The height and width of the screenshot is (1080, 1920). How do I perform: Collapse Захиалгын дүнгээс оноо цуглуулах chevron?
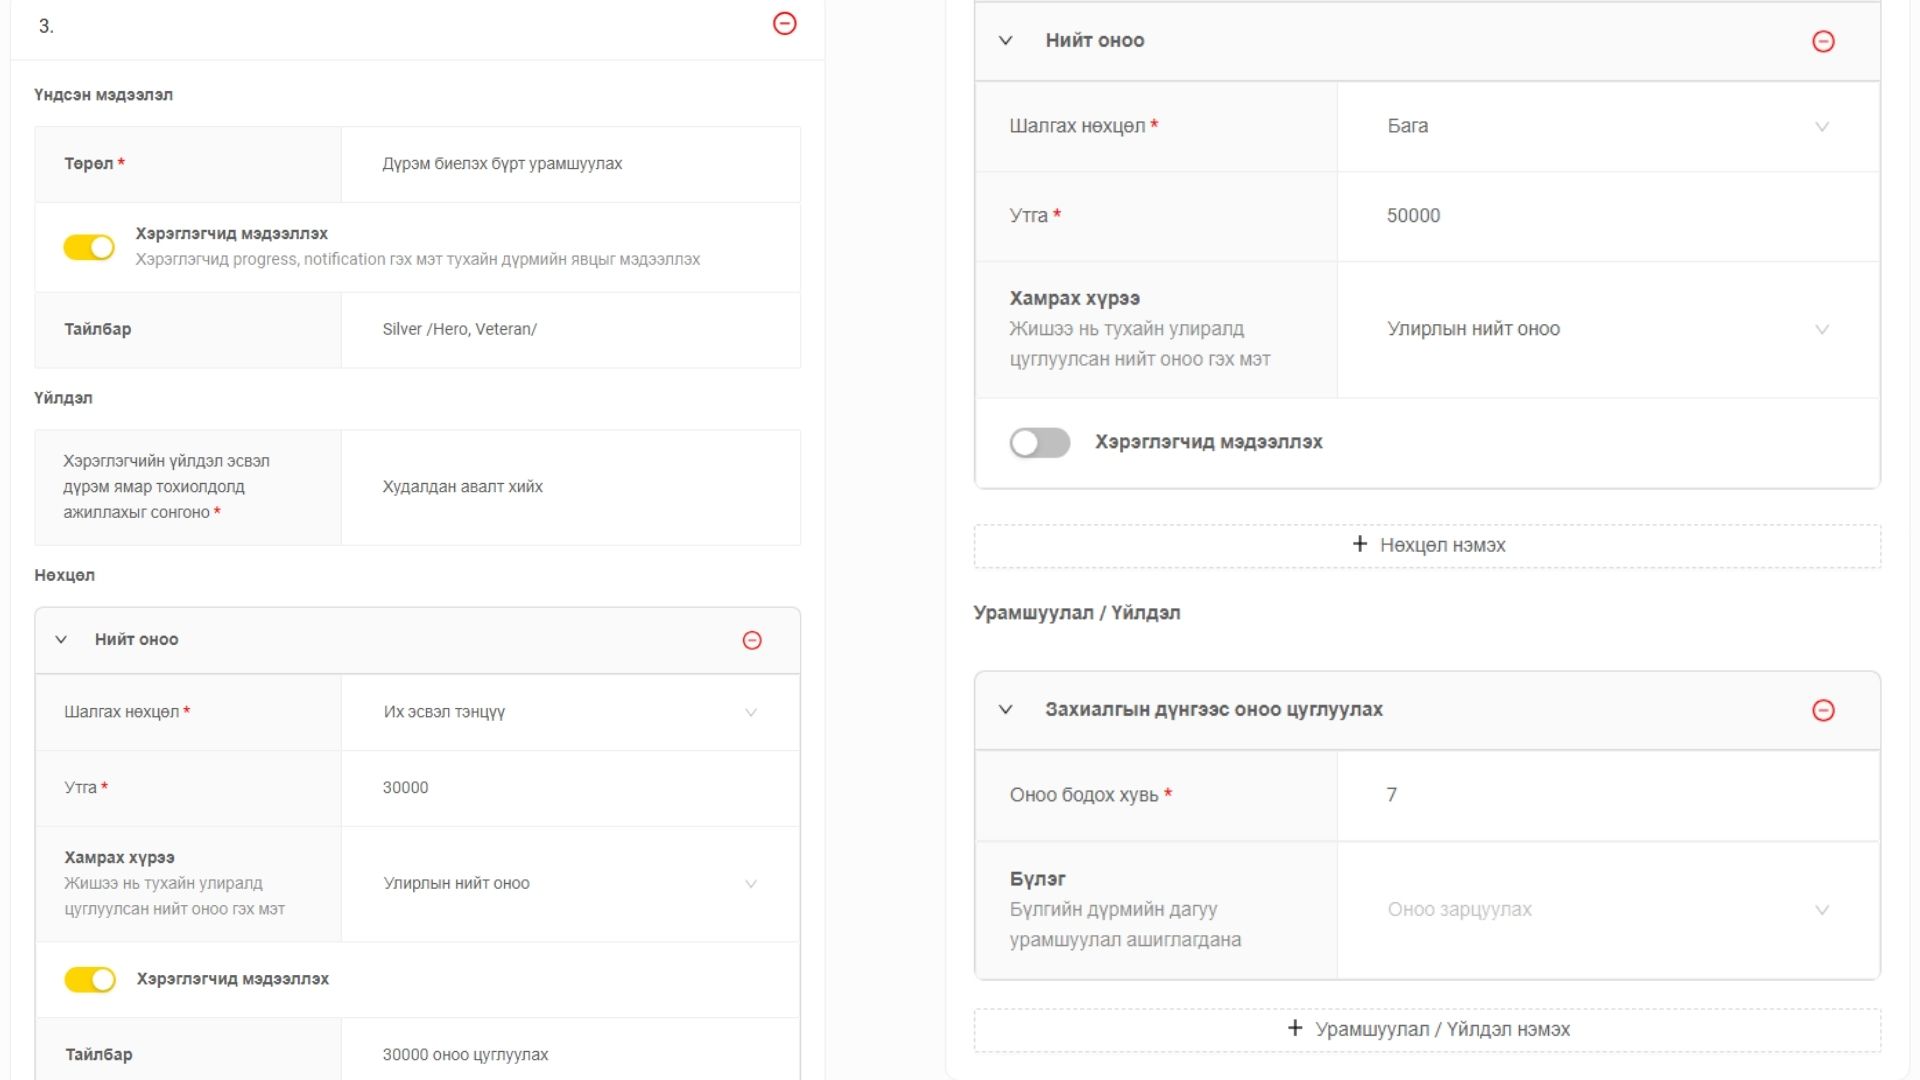(x=1006, y=710)
